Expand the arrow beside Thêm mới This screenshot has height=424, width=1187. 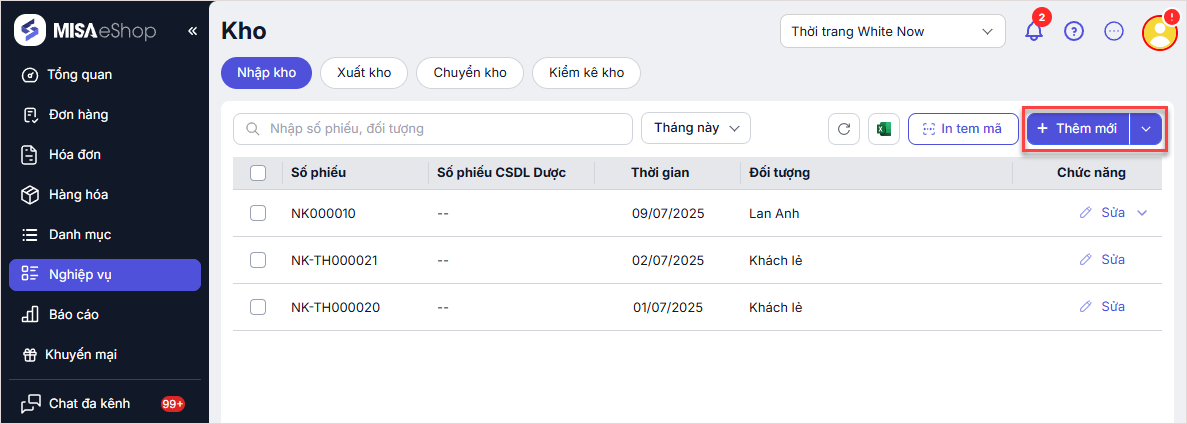coord(1146,129)
